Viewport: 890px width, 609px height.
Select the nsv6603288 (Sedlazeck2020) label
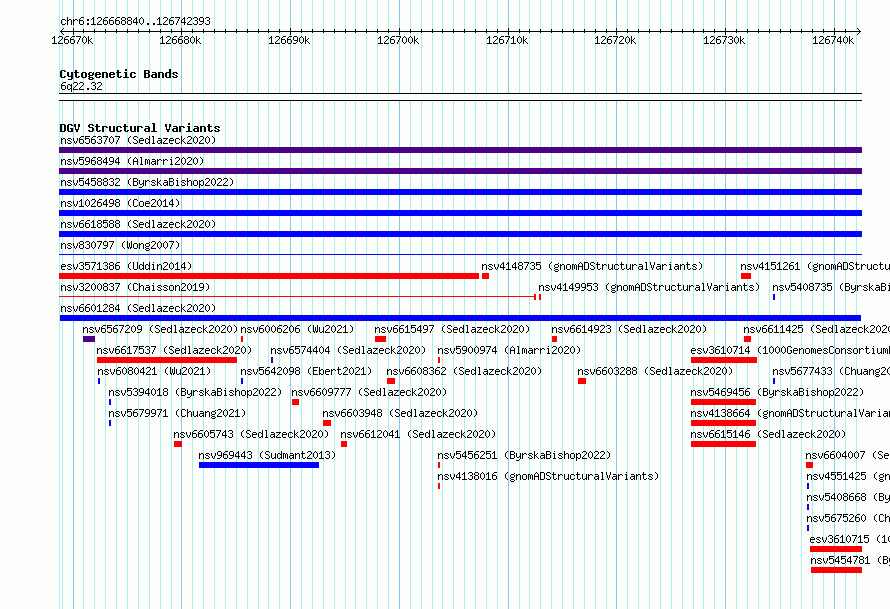click(x=656, y=371)
